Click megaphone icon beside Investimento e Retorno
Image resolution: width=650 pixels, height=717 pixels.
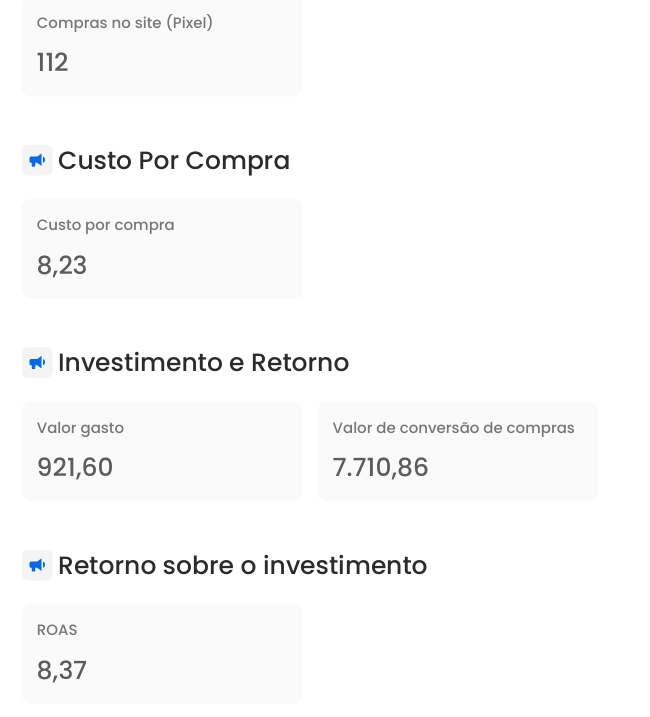[38, 363]
